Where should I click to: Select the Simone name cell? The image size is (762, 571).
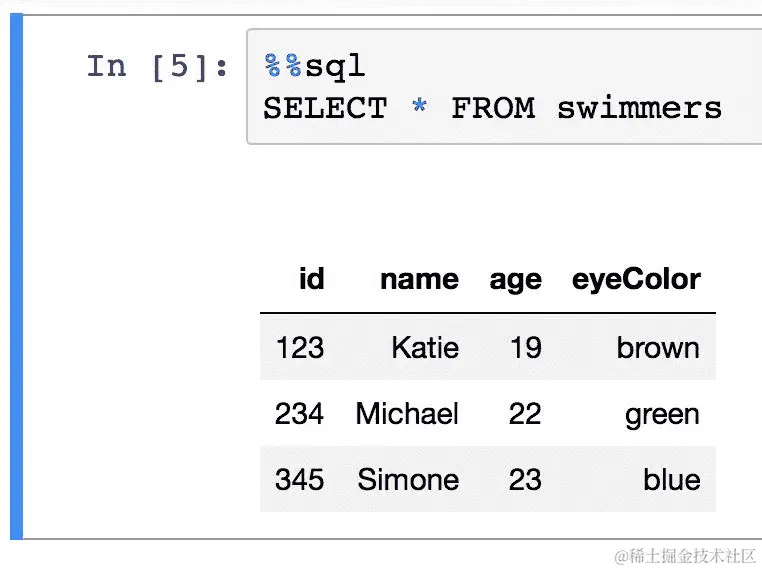[x=408, y=479]
